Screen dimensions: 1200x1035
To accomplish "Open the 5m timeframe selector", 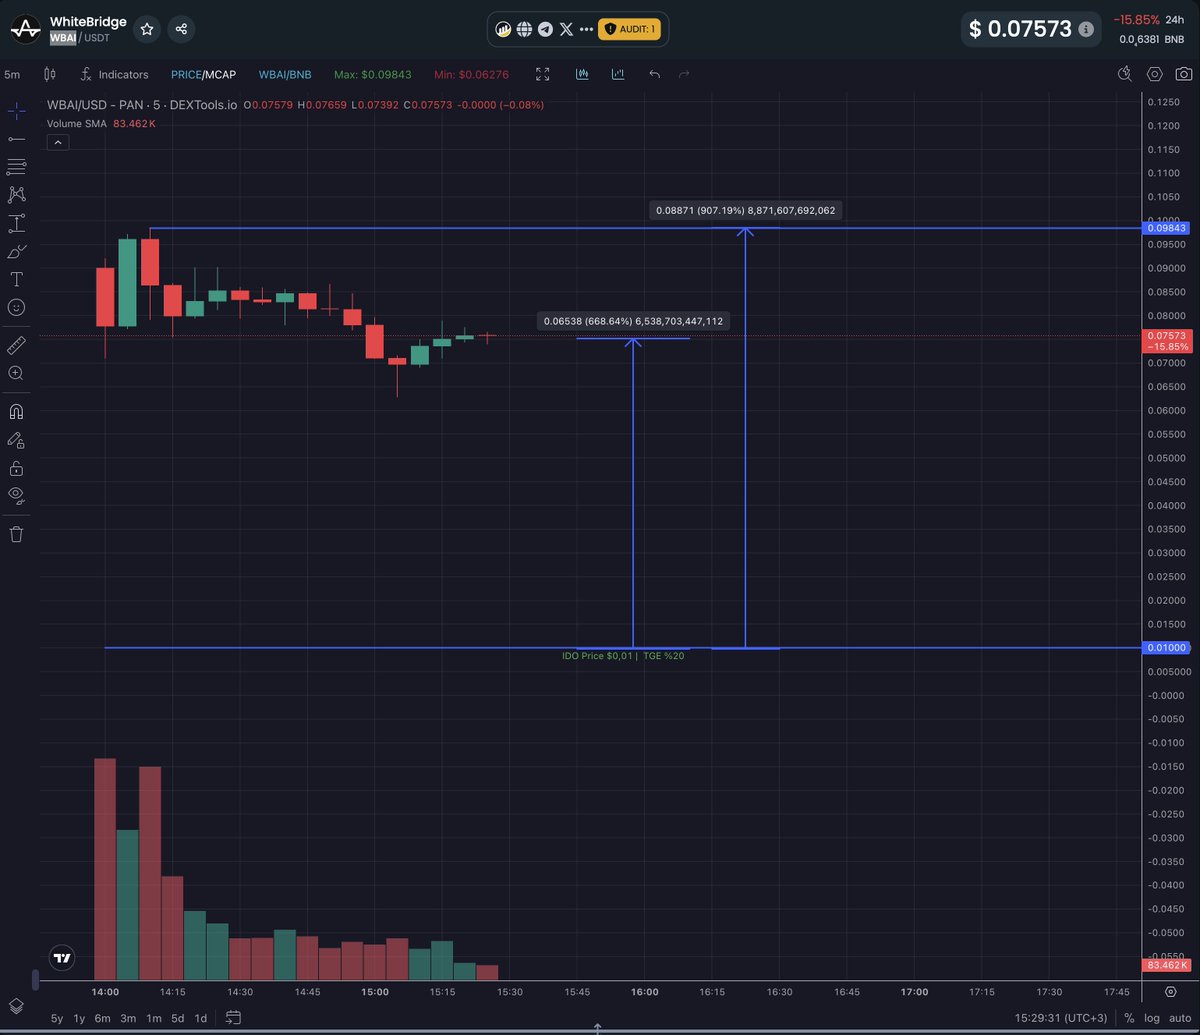I will (x=12, y=74).
